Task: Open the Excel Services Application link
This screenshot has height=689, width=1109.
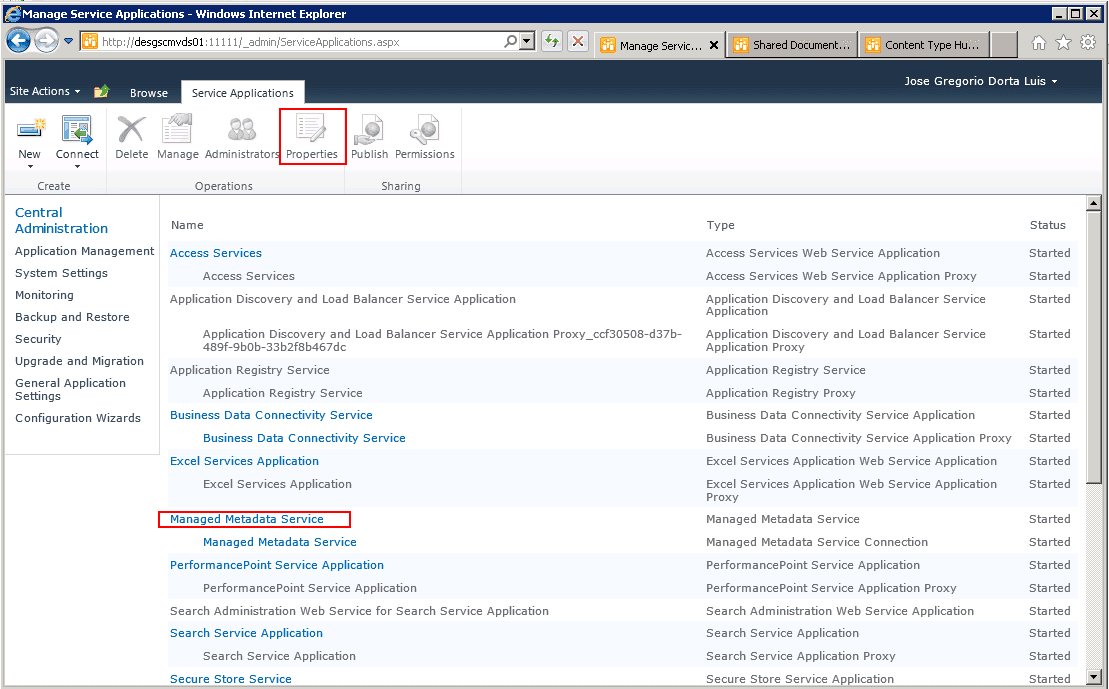Action: 244,461
